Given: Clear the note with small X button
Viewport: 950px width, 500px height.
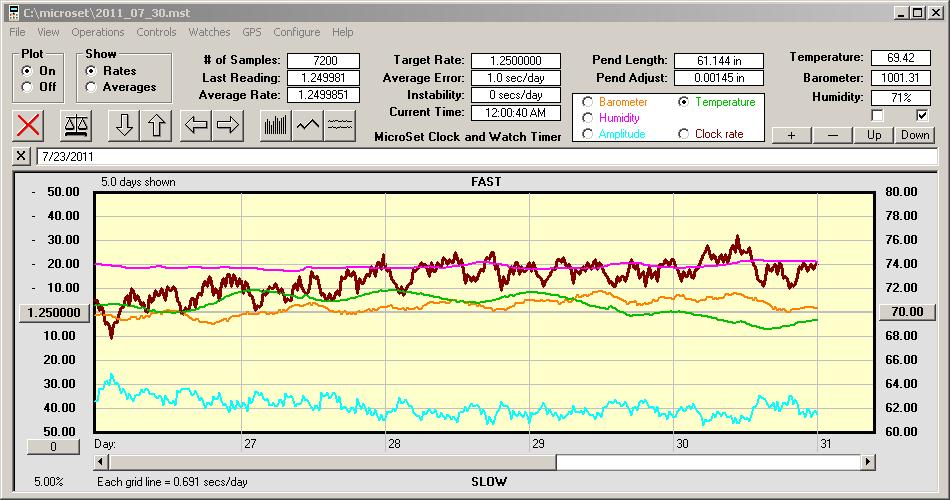Looking at the screenshot, I should coord(21,156).
